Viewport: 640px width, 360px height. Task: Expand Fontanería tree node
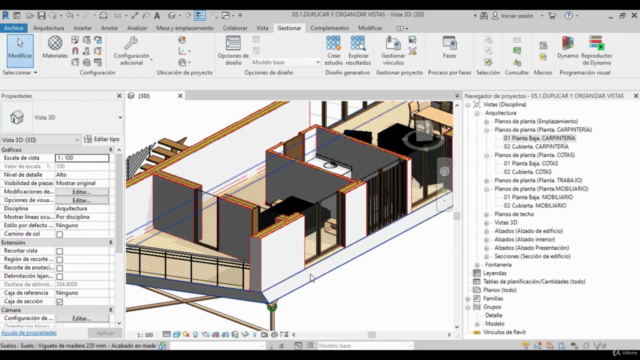[477, 265]
